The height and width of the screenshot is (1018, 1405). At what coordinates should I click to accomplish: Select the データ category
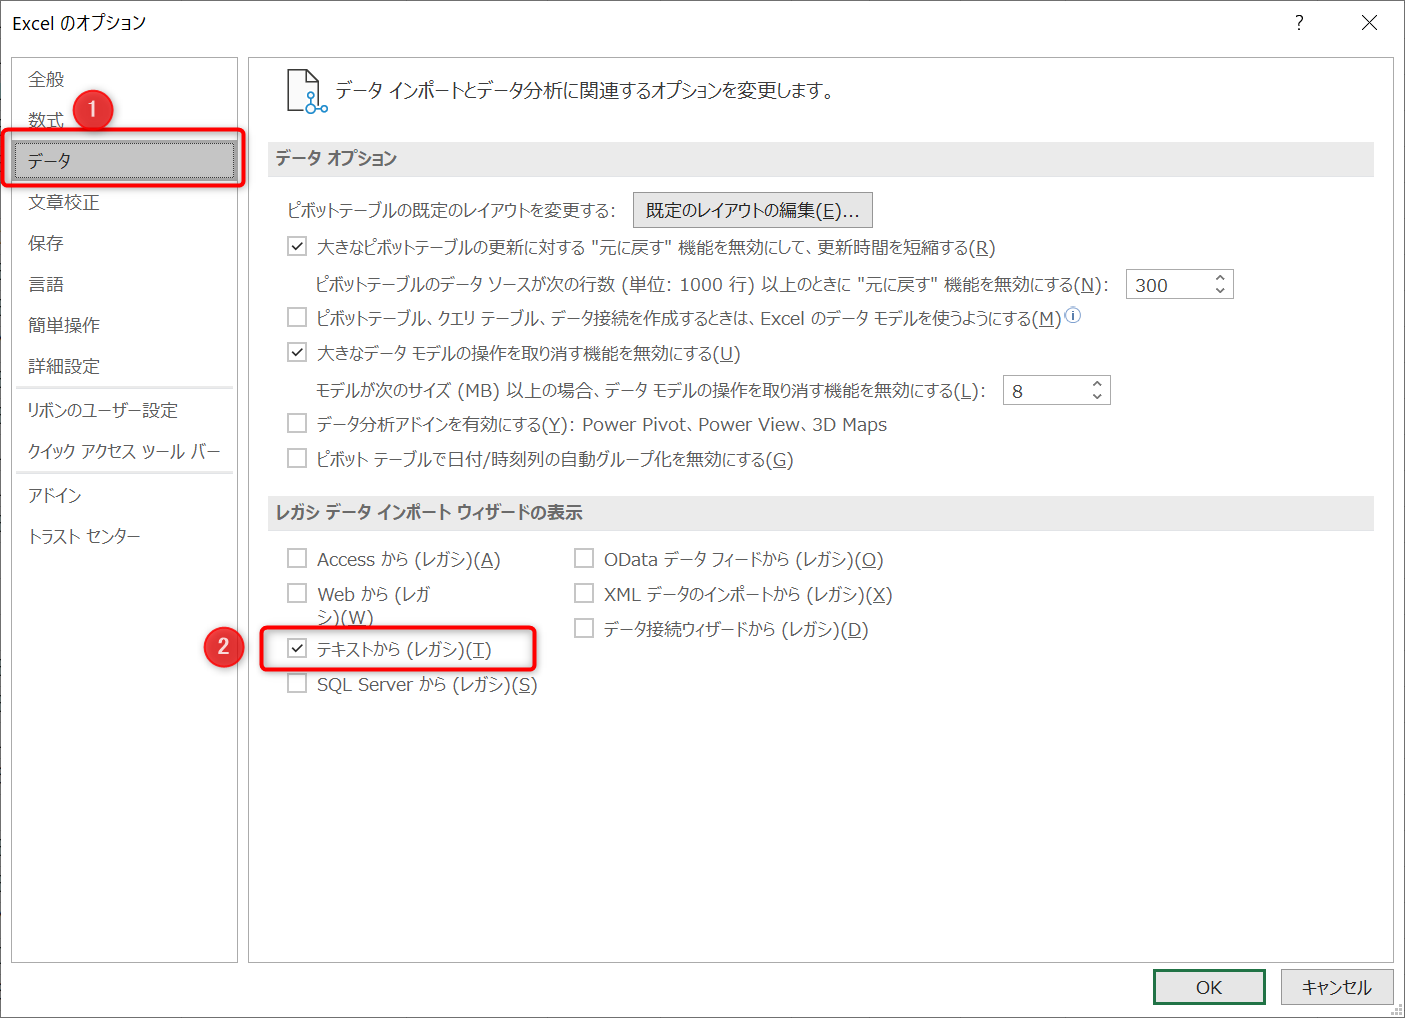click(x=124, y=161)
